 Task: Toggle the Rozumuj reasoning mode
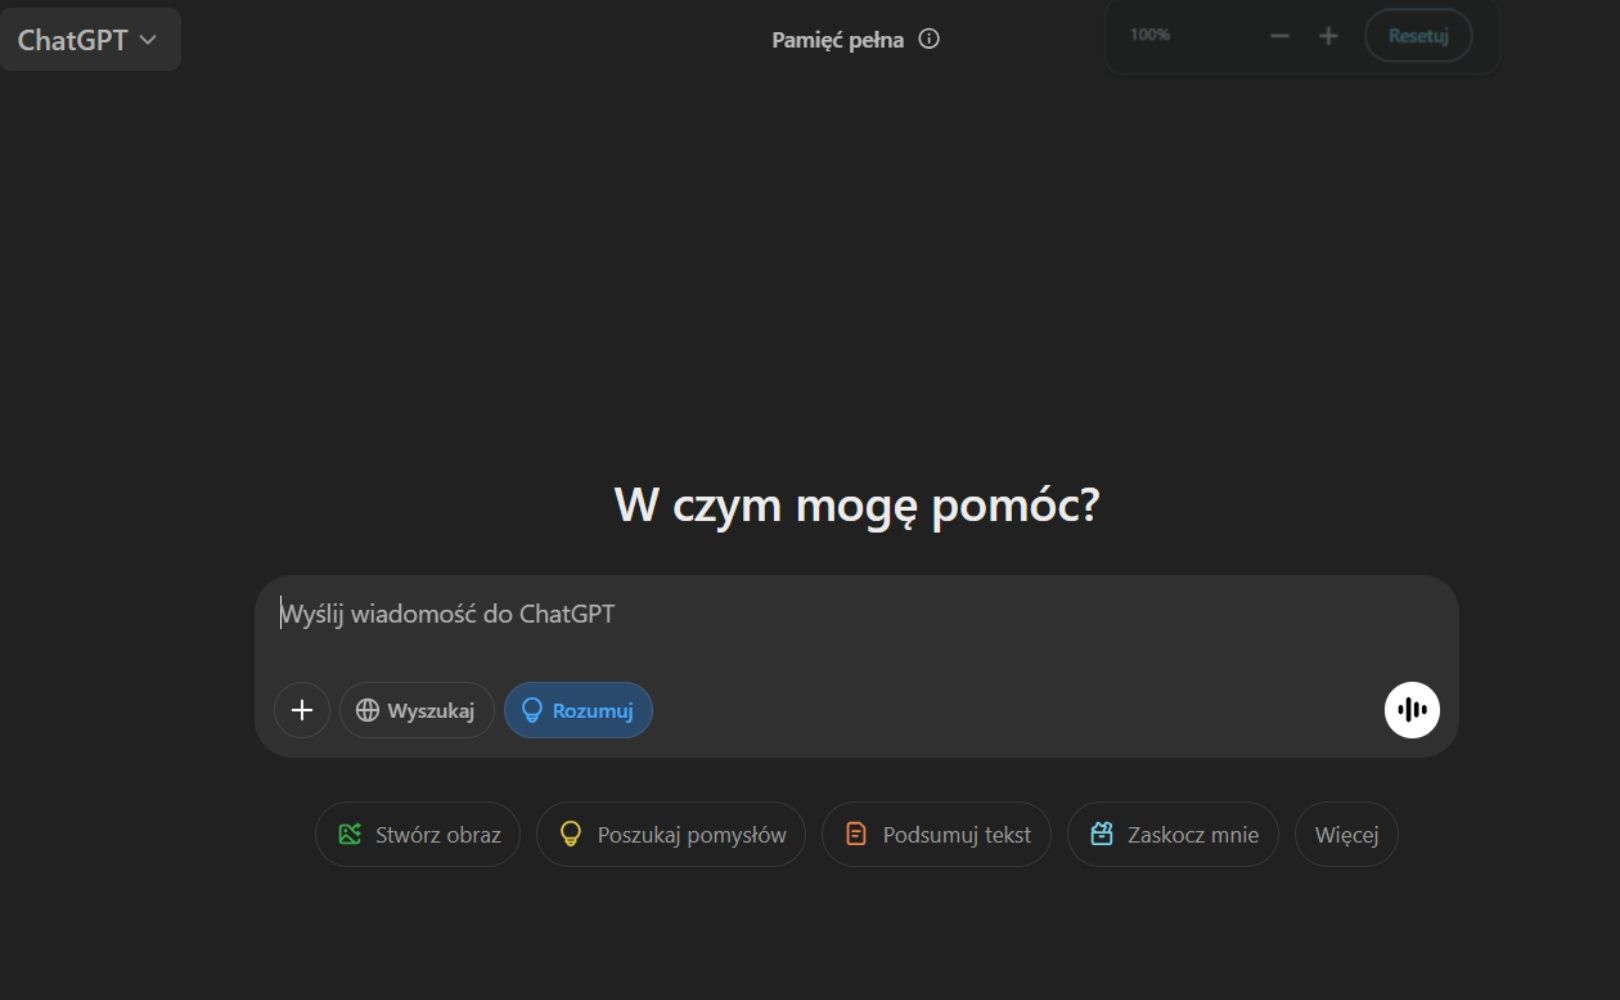578,710
